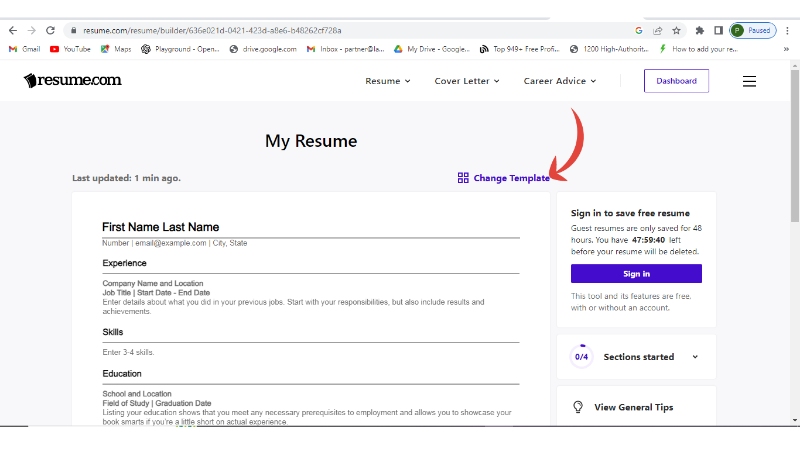
Task: Reload the page with the refresh icon
Action: tap(51, 31)
